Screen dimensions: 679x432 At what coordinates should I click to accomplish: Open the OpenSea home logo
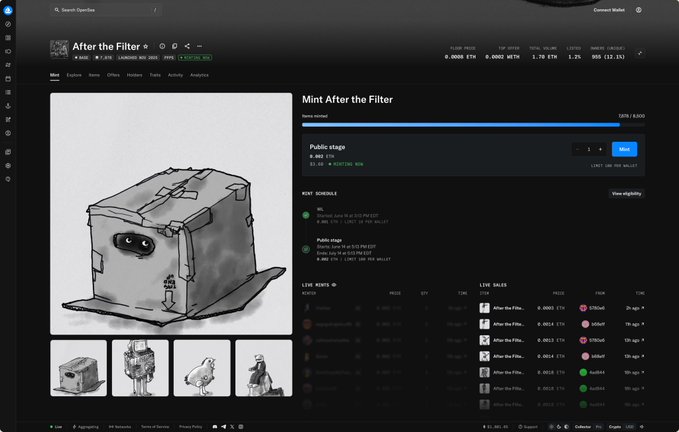[x=8, y=10]
